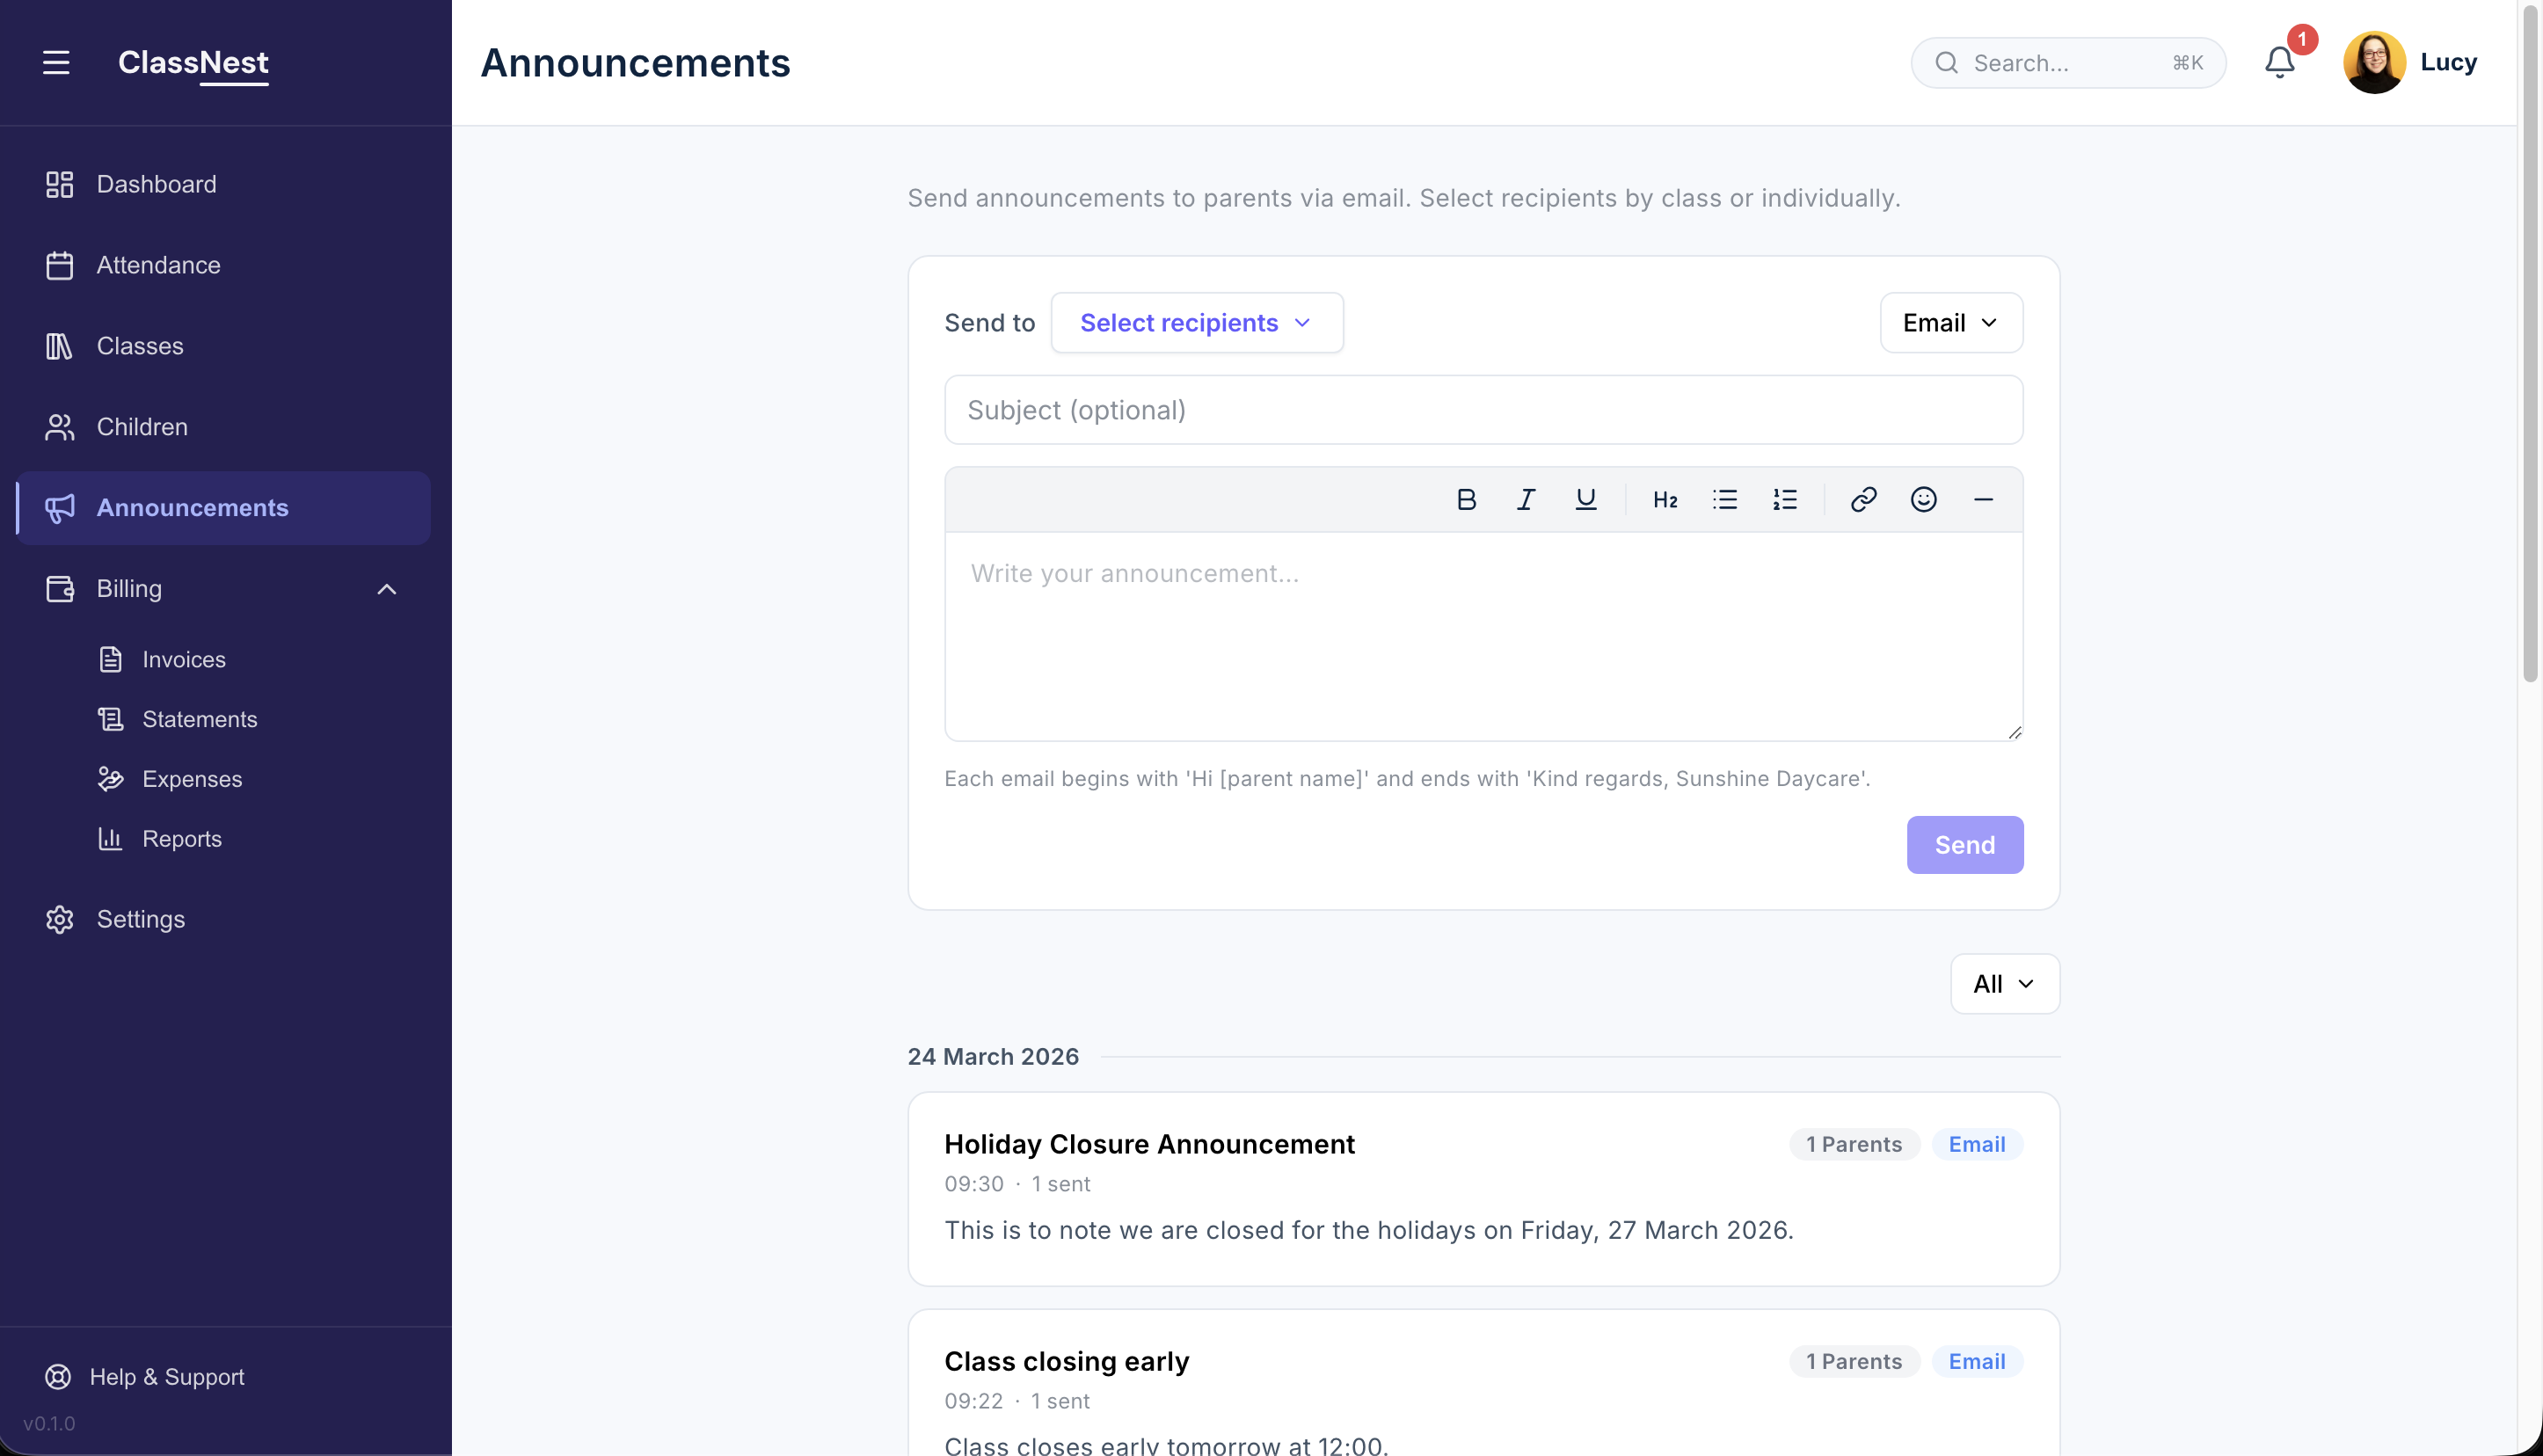
Task: Click the search magnifier icon
Action: click(x=1946, y=63)
